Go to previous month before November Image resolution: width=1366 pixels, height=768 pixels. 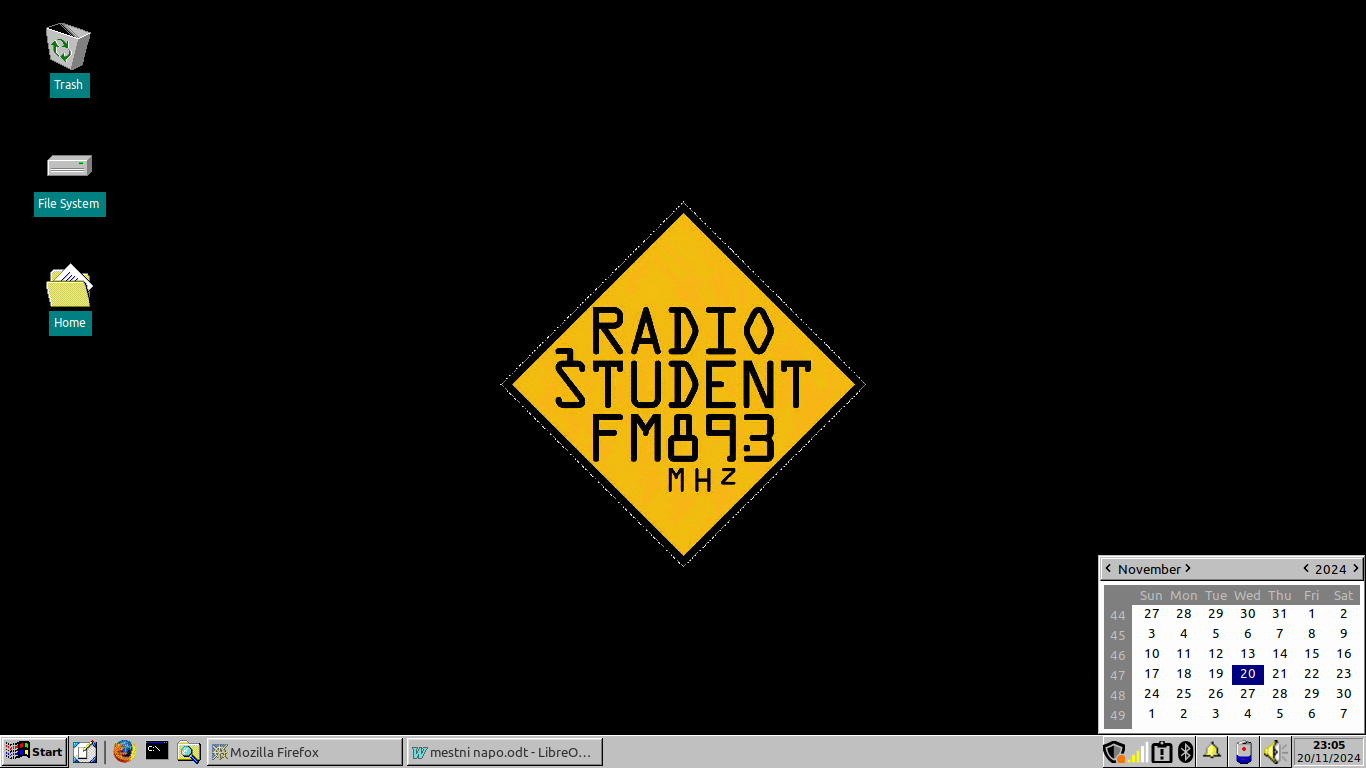pos(1108,569)
